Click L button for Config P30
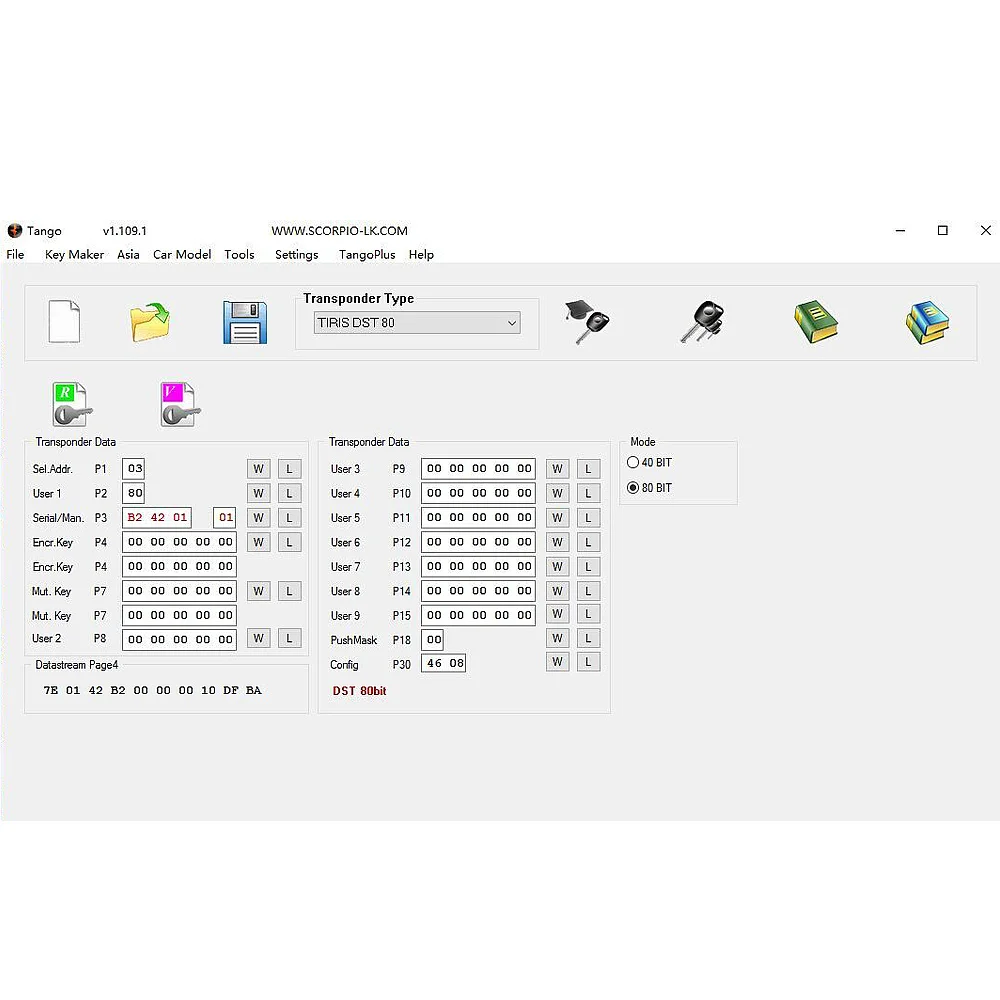The width and height of the screenshot is (1000, 1000). 588,662
